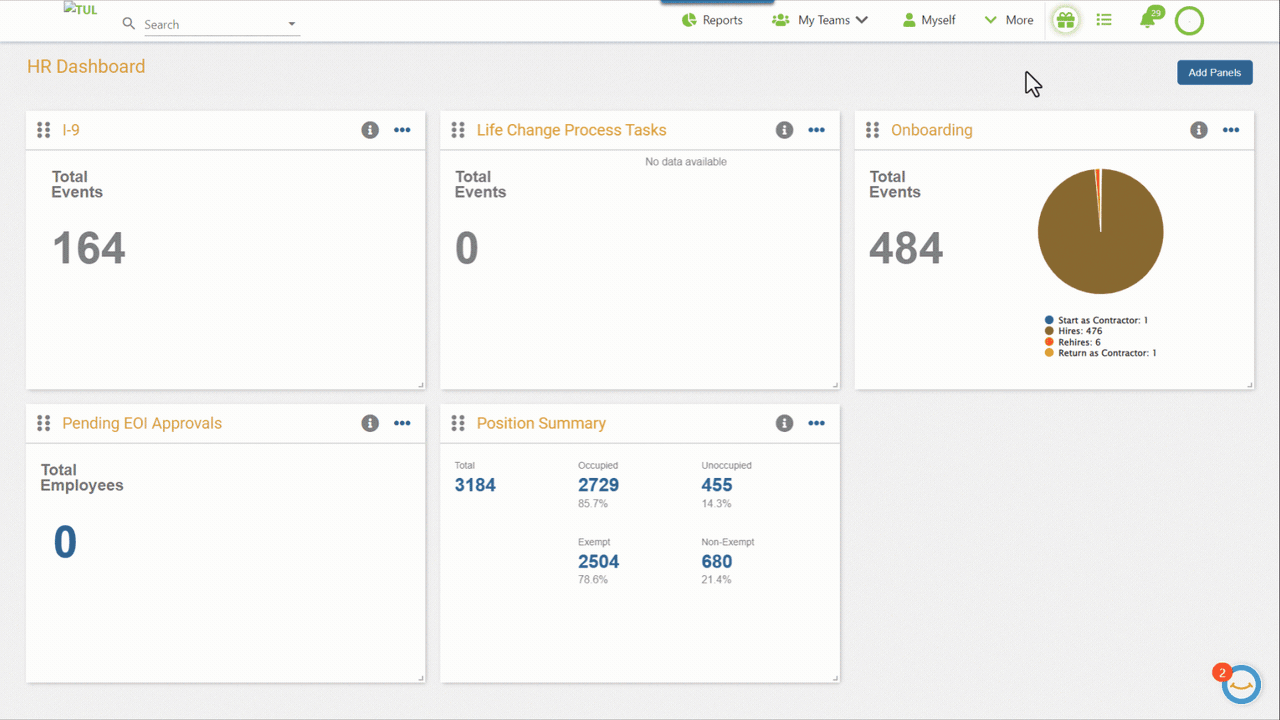Click Pending EOI Approvals drag handle
The width and height of the screenshot is (1280, 720).
[43, 423]
